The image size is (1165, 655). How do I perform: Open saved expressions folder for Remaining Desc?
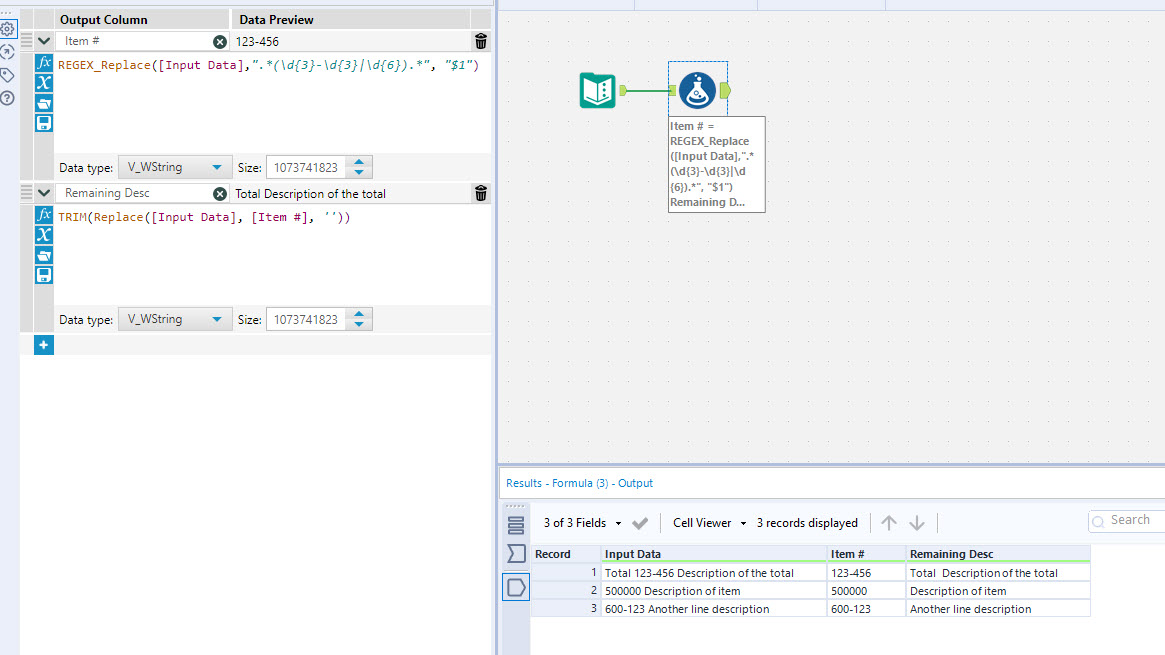(44, 255)
